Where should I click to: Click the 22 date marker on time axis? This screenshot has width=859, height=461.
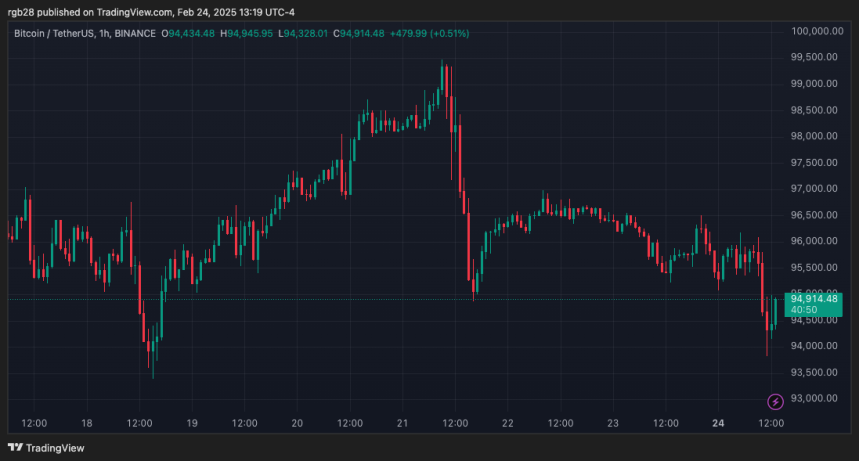pos(508,423)
